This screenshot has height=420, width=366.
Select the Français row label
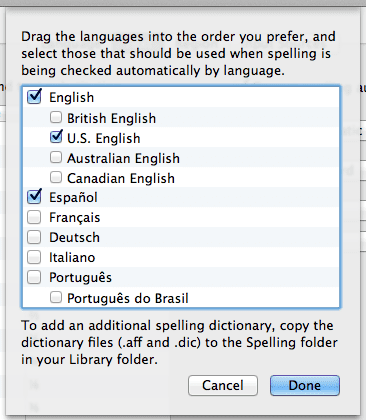[75, 218]
